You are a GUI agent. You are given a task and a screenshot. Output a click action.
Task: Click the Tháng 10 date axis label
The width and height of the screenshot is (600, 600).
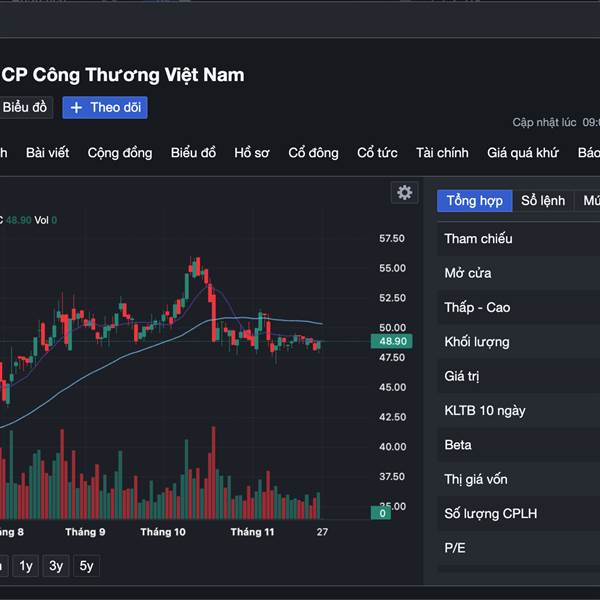(163, 532)
